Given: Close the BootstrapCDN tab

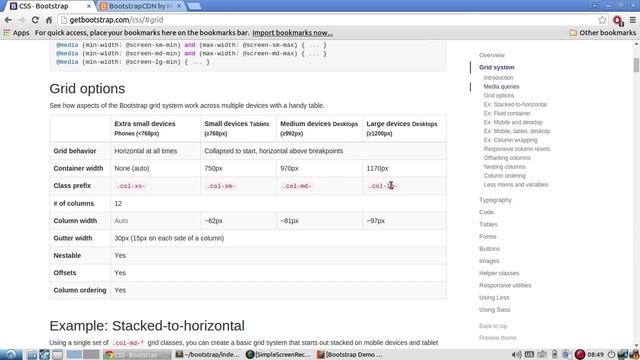Looking at the screenshot, I should (x=179, y=6).
